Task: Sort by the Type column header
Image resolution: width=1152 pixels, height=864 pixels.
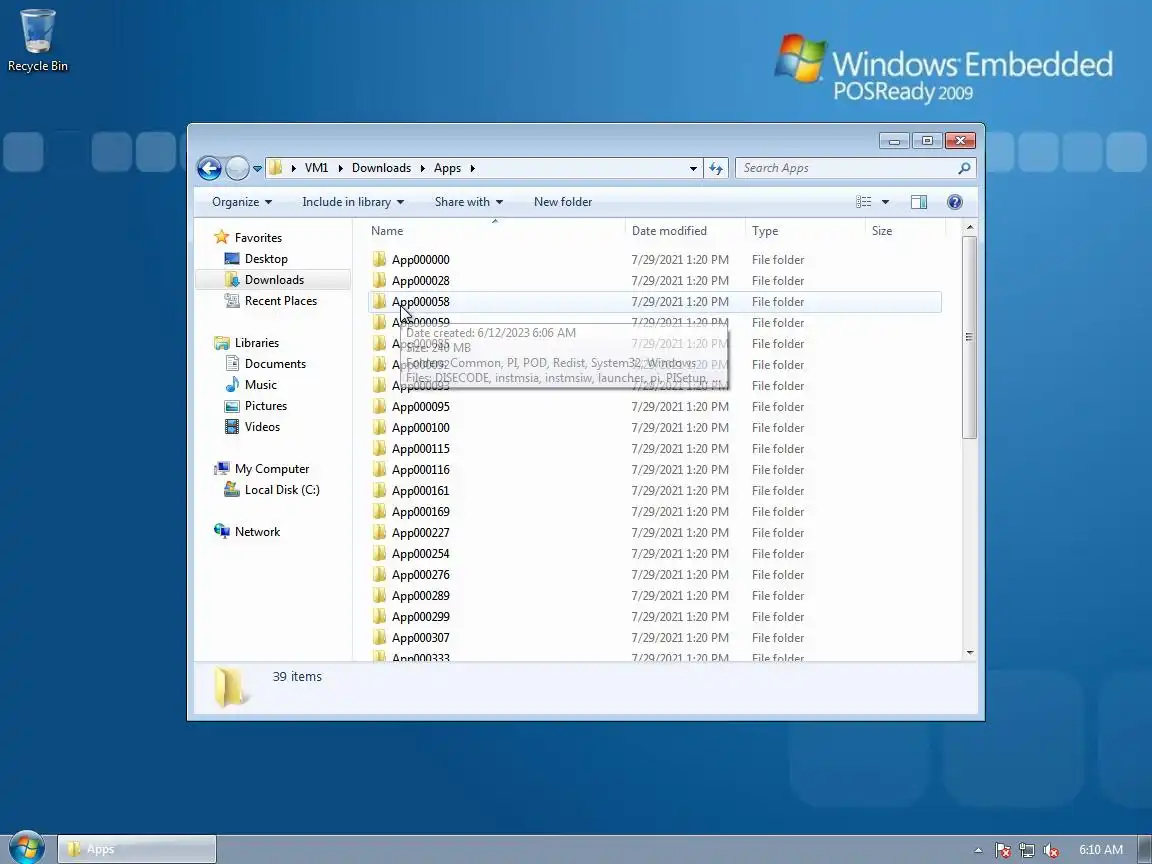Action: (805, 231)
